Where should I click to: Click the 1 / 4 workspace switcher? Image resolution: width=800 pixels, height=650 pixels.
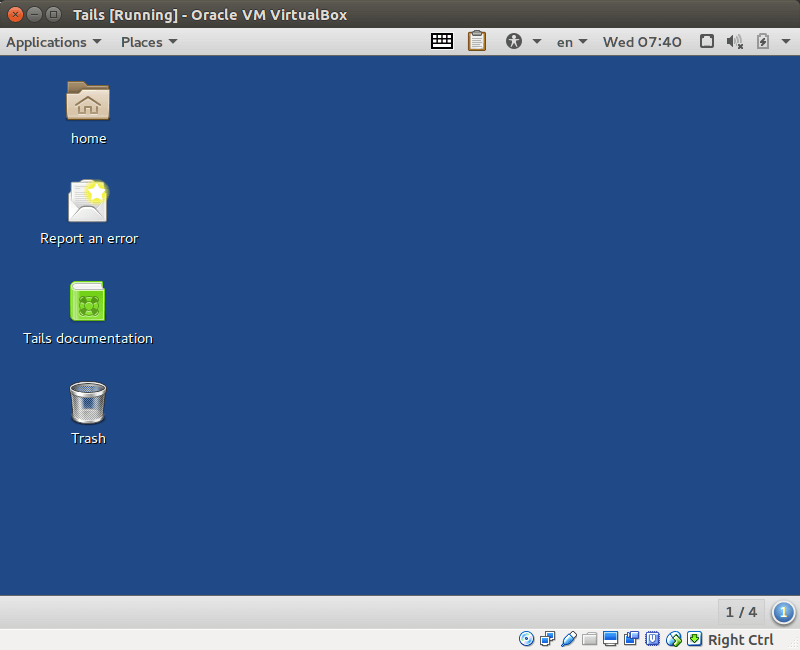tap(741, 611)
